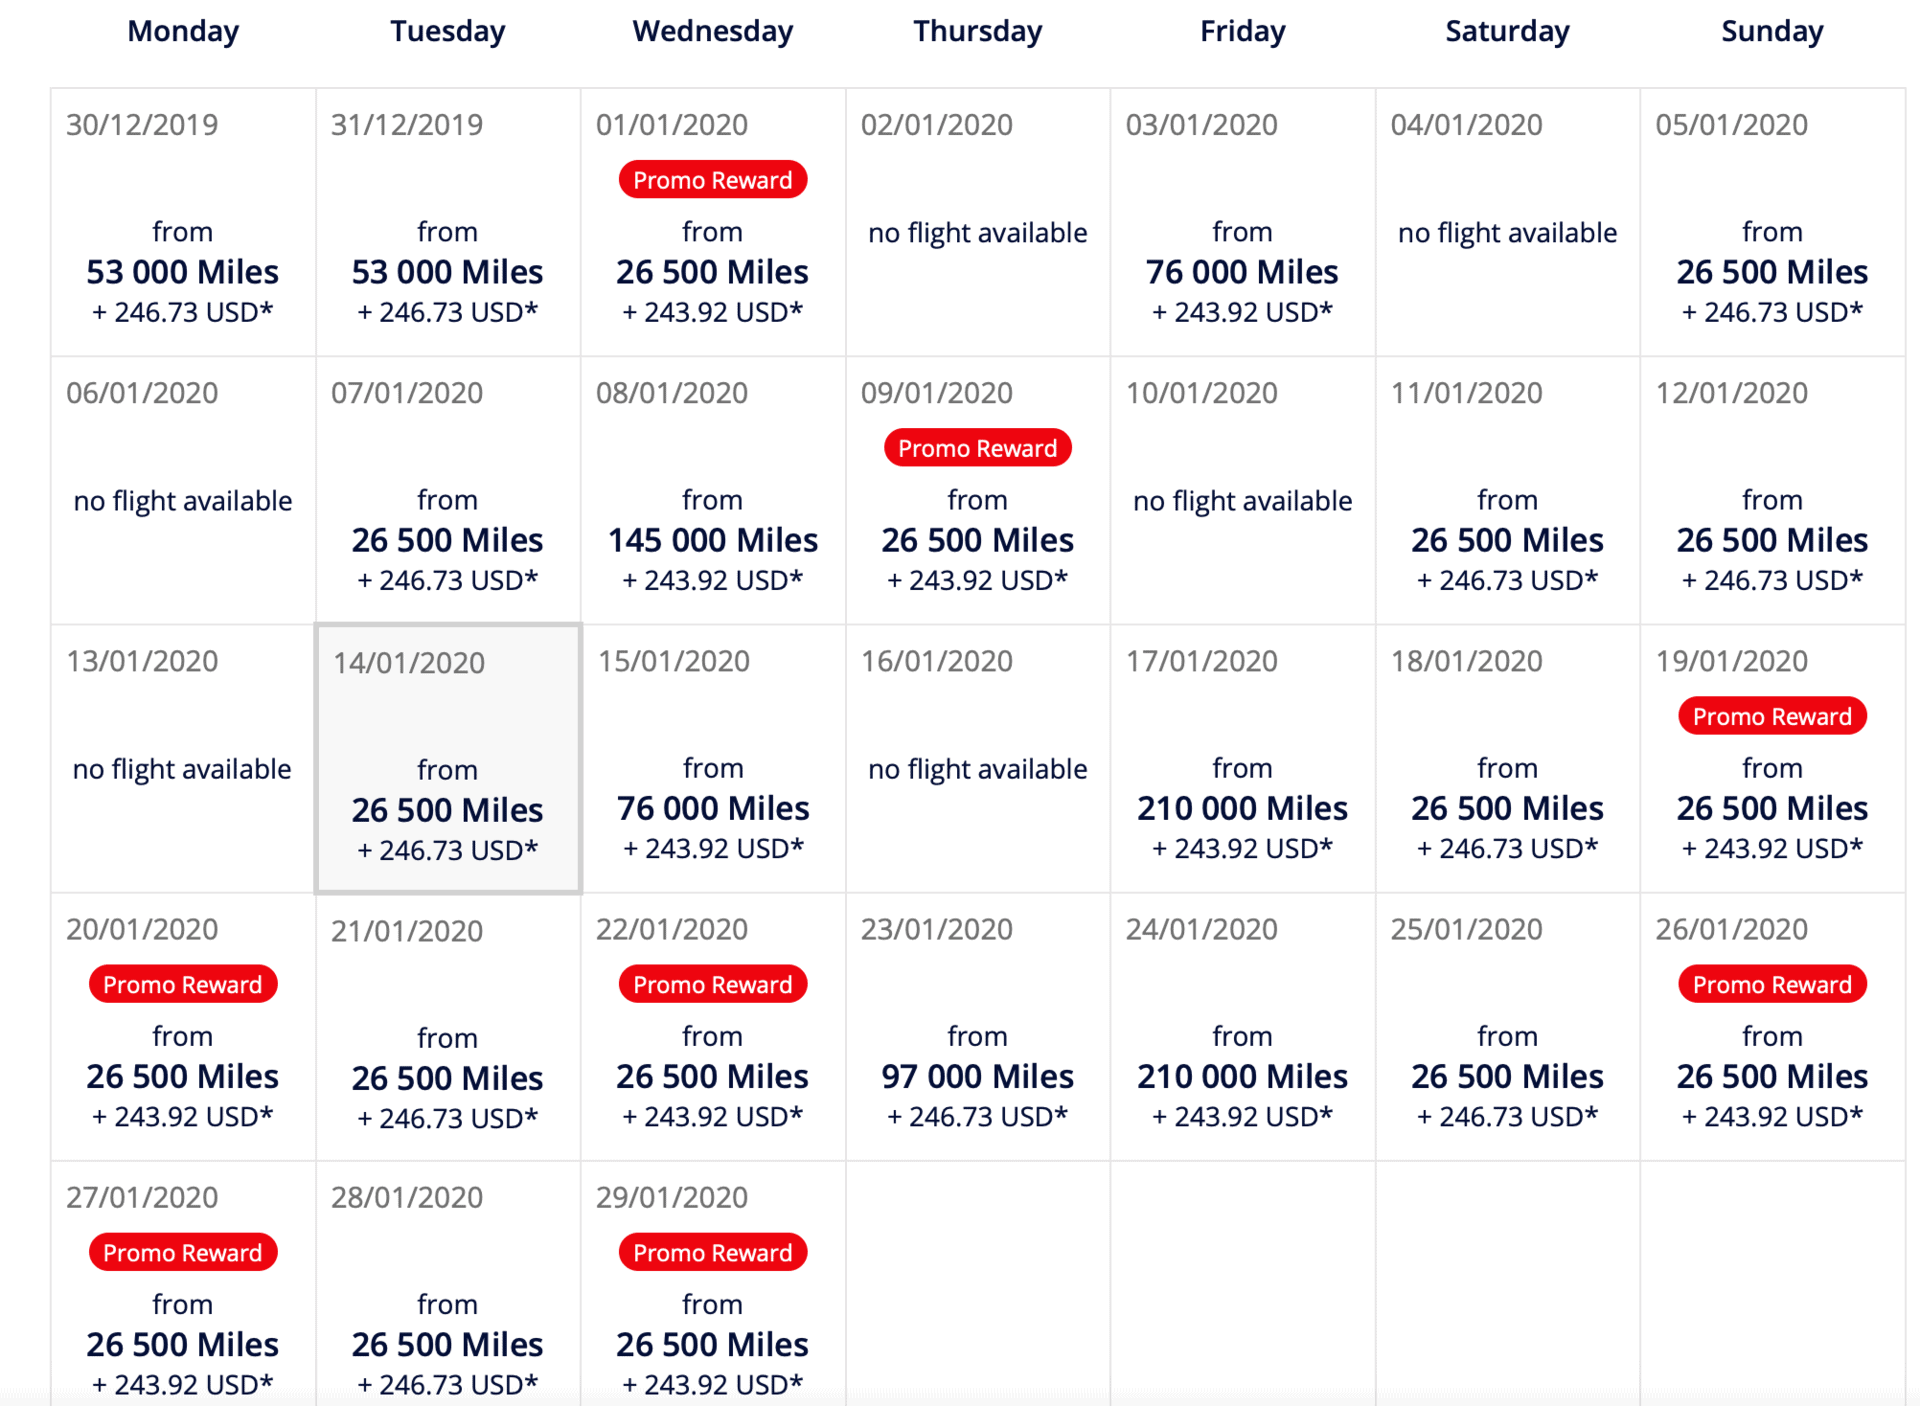Viewport: 1920px width, 1406px height.
Task: Choose the 145 000 Miles fare on 08/01/2020
Action: click(713, 490)
